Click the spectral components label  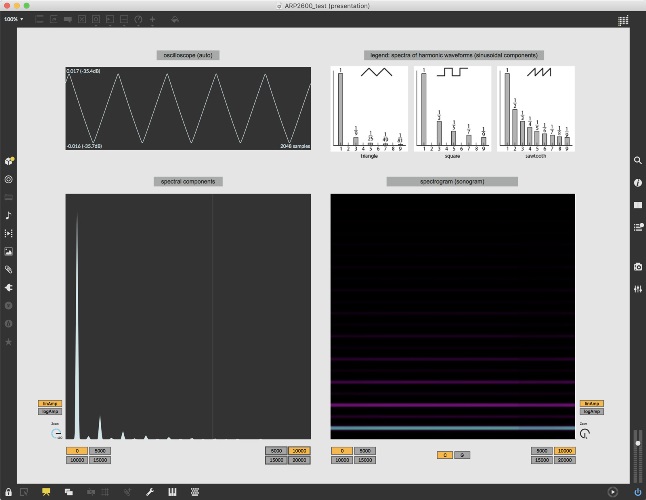pos(188,182)
